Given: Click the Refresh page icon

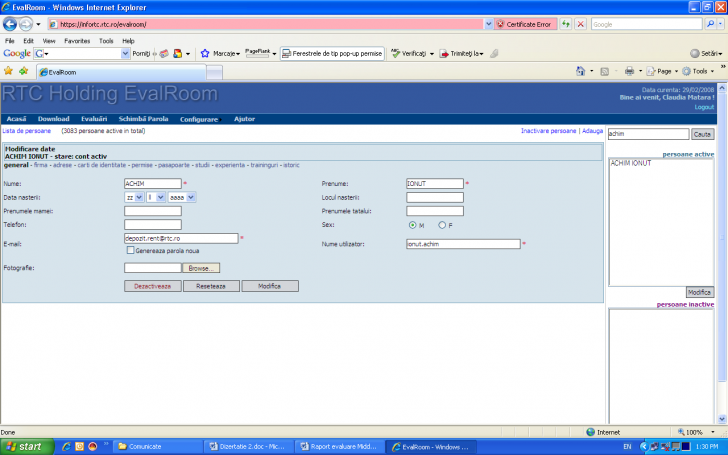Looking at the screenshot, I should click(566, 23).
